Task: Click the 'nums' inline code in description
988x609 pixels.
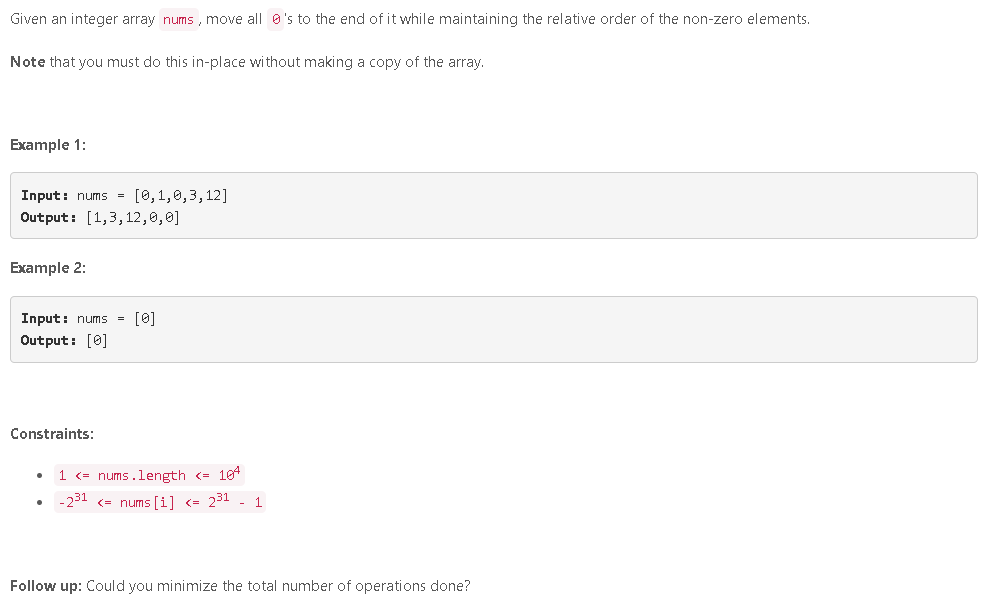Action: point(178,20)
